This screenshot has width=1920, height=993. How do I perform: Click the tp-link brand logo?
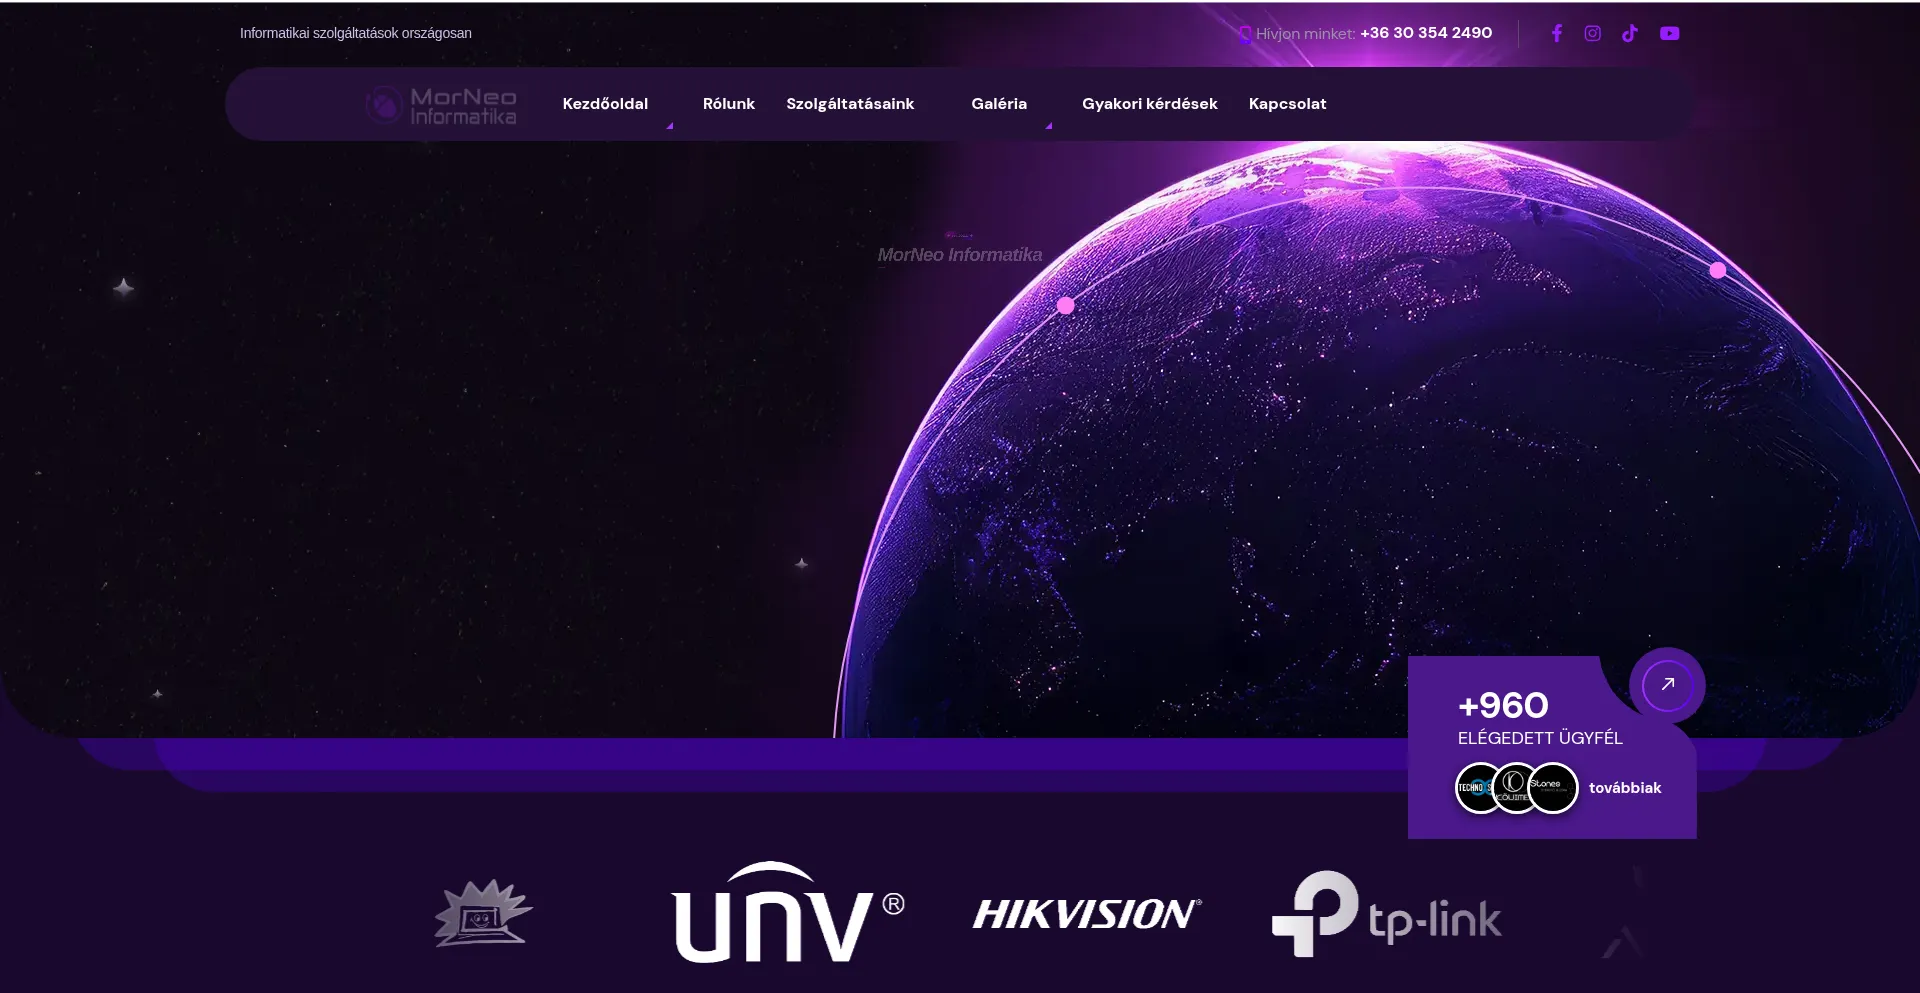coord(1386,914)
